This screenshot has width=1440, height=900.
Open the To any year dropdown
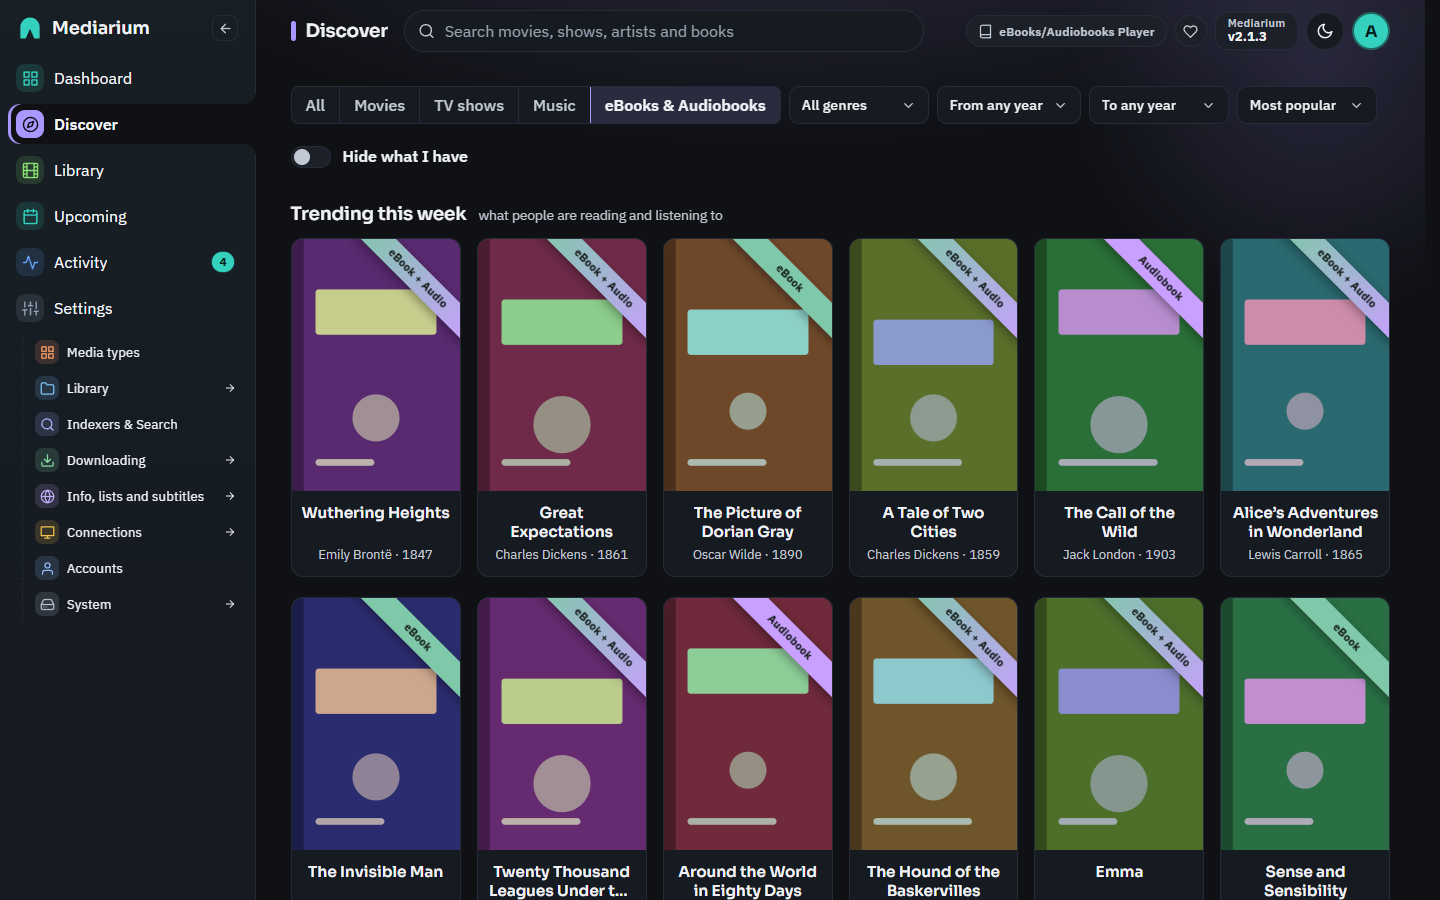[x=1158, y=105]
